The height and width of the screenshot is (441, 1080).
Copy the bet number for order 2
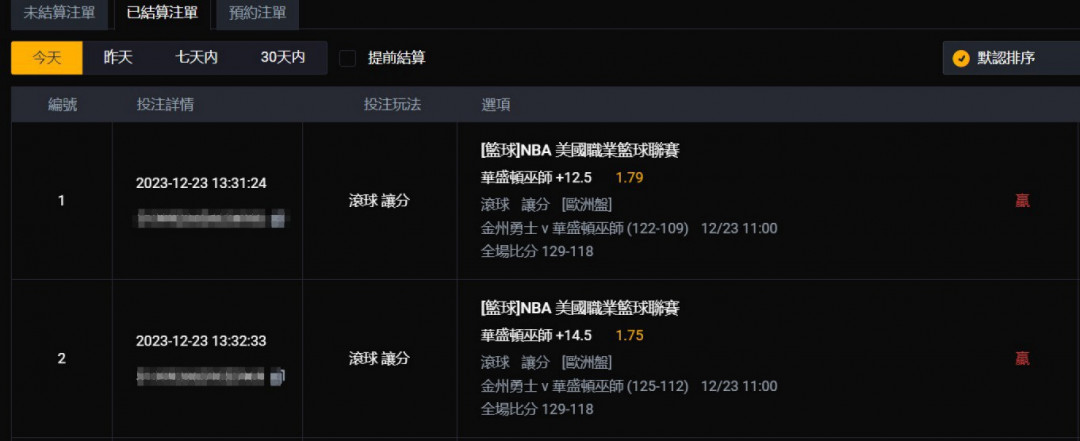click(x=278, y=377)
